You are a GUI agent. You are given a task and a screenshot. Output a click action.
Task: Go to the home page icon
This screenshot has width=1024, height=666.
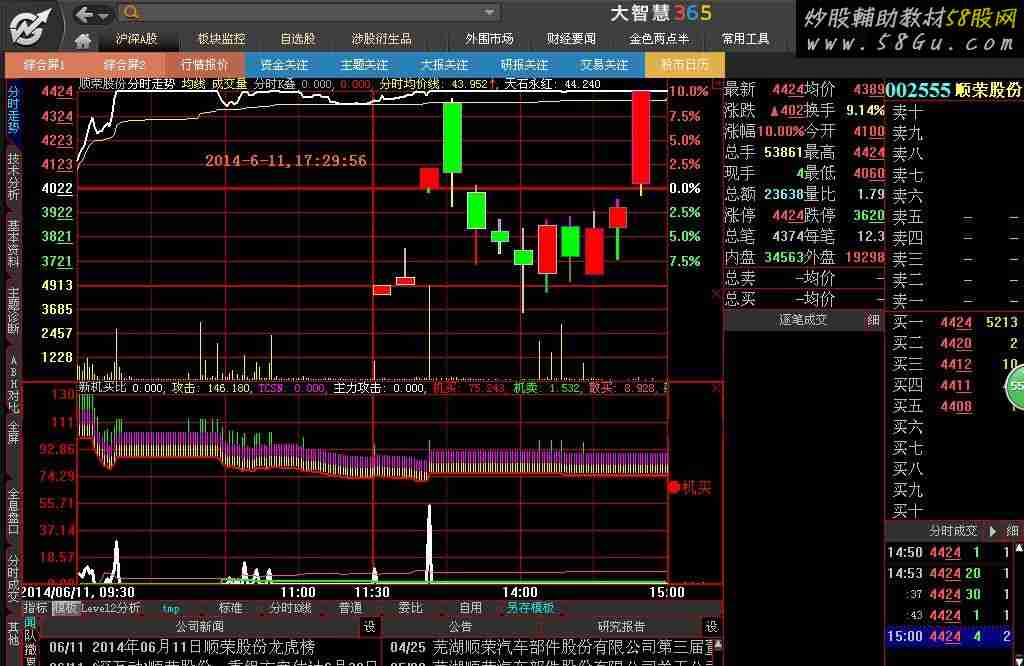pyautogui.click(x=83, y=40)
